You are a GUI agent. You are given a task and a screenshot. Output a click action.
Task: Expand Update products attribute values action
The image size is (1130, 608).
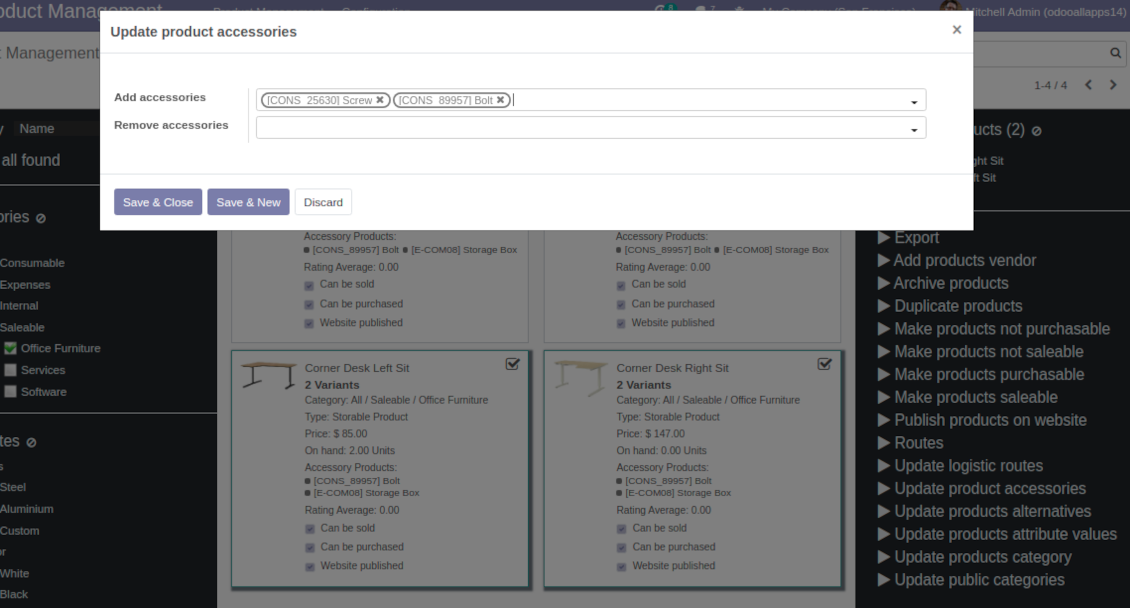[x=997, y=535]
